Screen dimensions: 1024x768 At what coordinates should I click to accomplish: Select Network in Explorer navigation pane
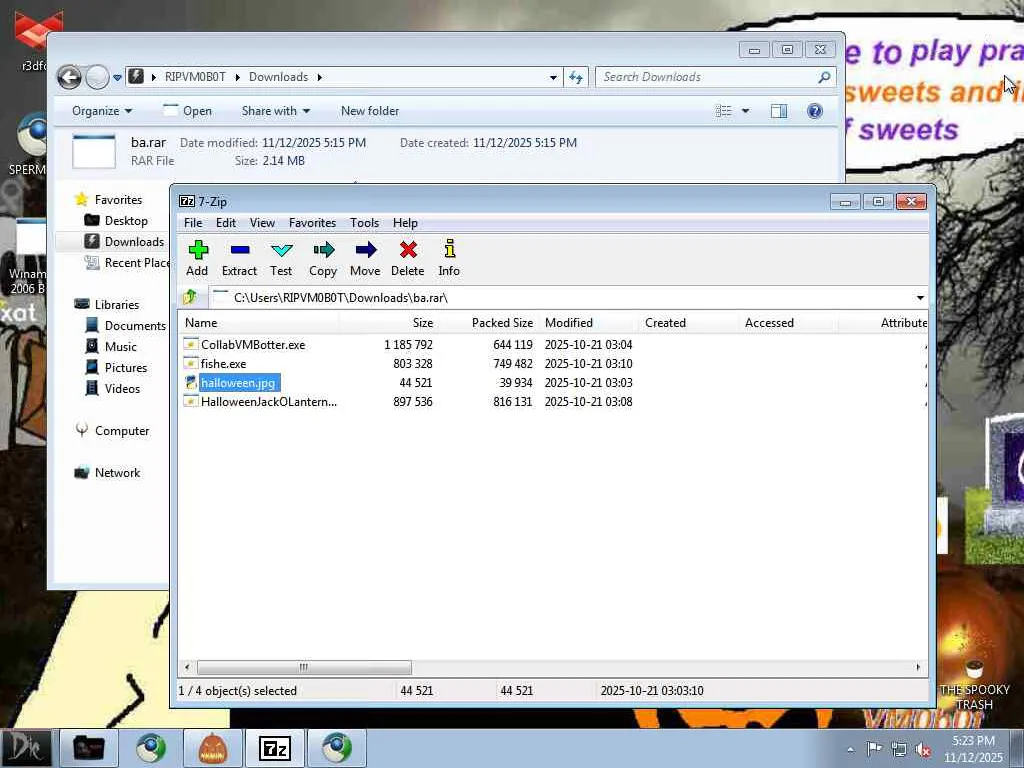click(x=117, y=473)
